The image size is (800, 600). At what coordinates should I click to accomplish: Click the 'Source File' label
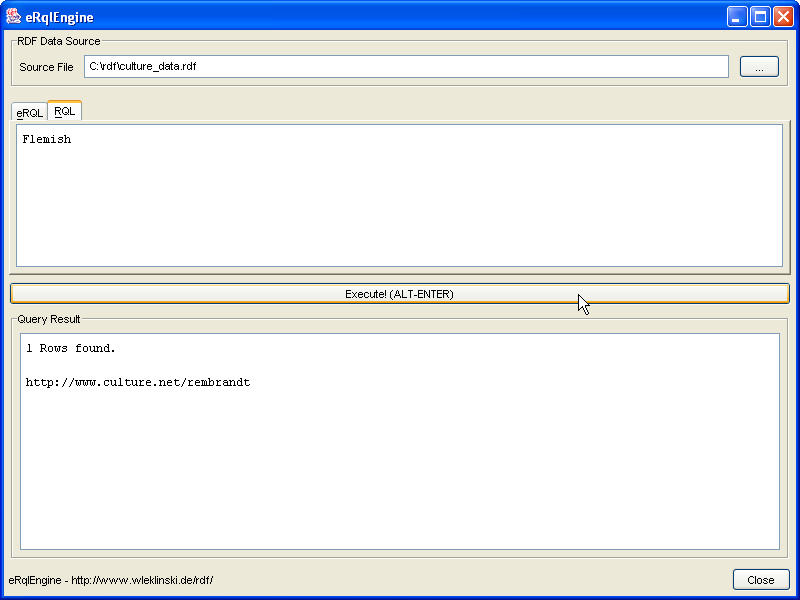click(x=46, y=67)
